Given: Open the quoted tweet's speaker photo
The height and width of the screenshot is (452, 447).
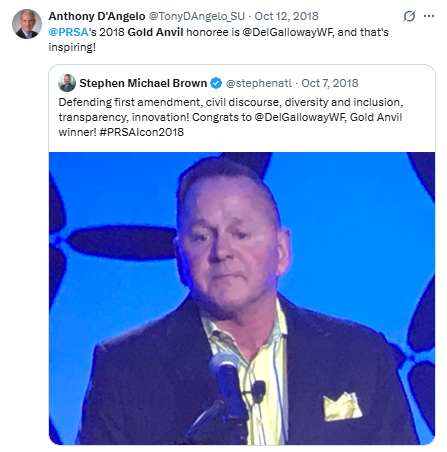Looking at the screenshot, I should 242,298.
